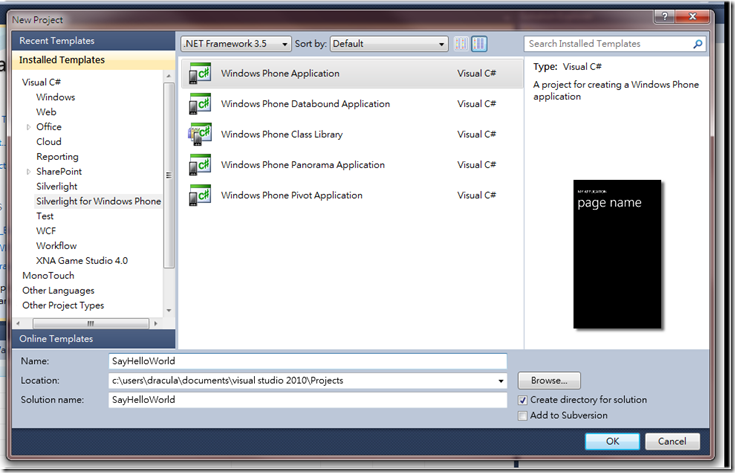Click the Cancel button
The image size is (735, 473).
672,442
